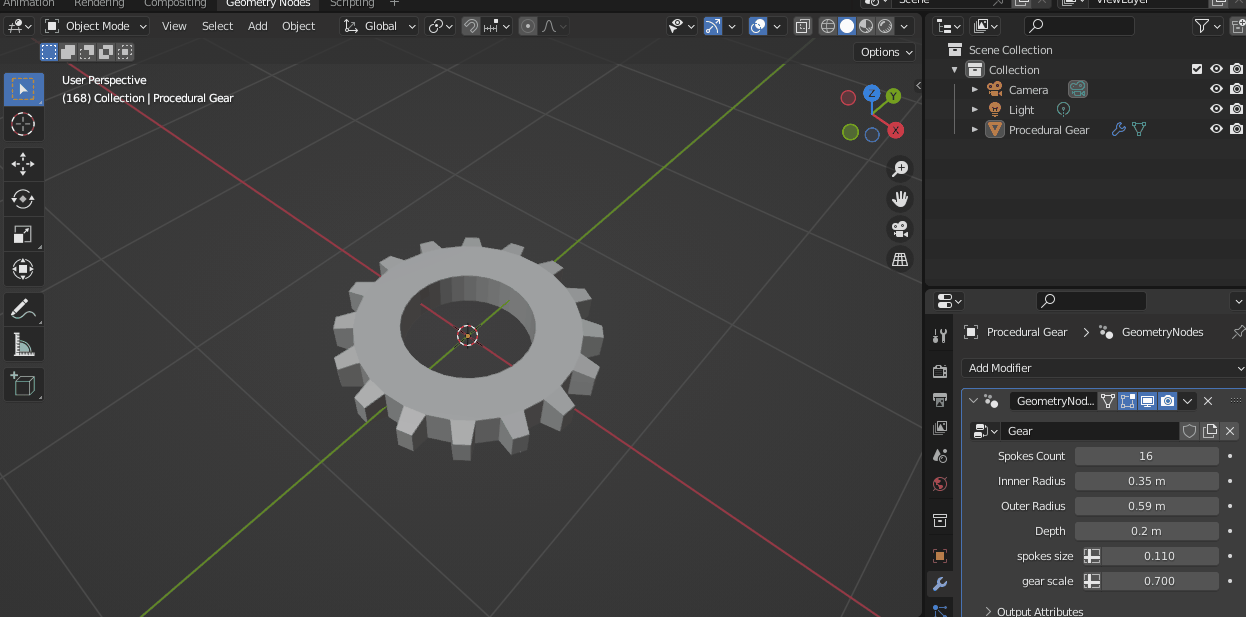The width and height of the screenshot is (1246, 617).
Task: Open the View Layer properties tab
Action: pos(939,428)
